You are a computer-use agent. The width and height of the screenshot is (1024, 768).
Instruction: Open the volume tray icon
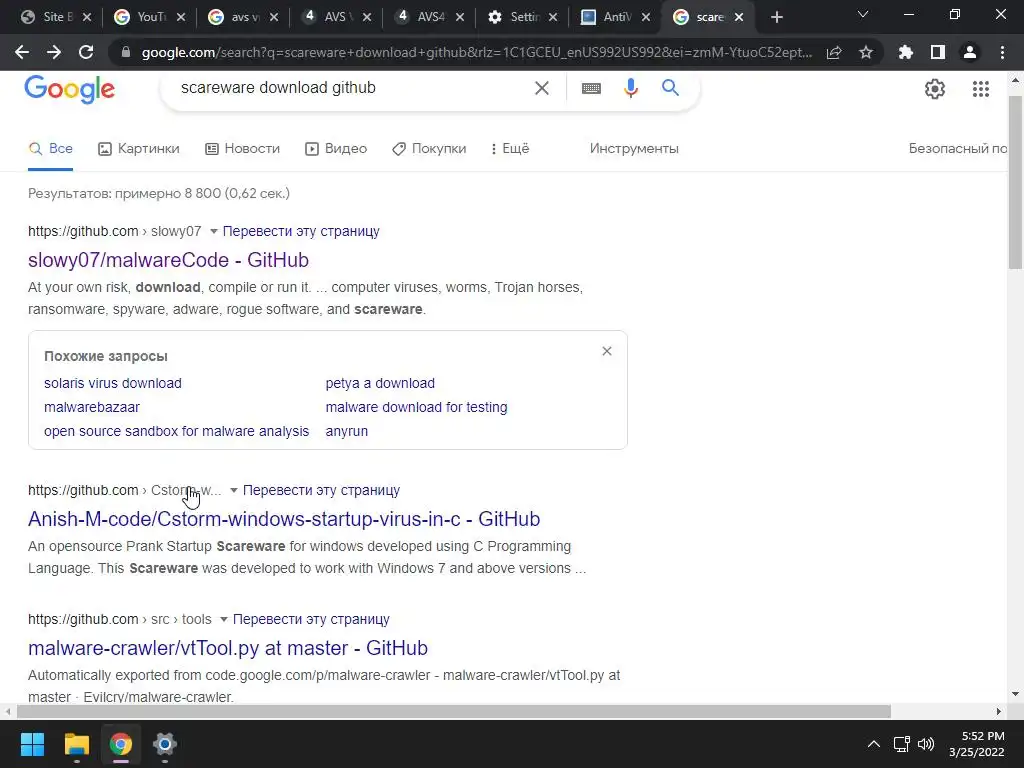coord(926,744)
